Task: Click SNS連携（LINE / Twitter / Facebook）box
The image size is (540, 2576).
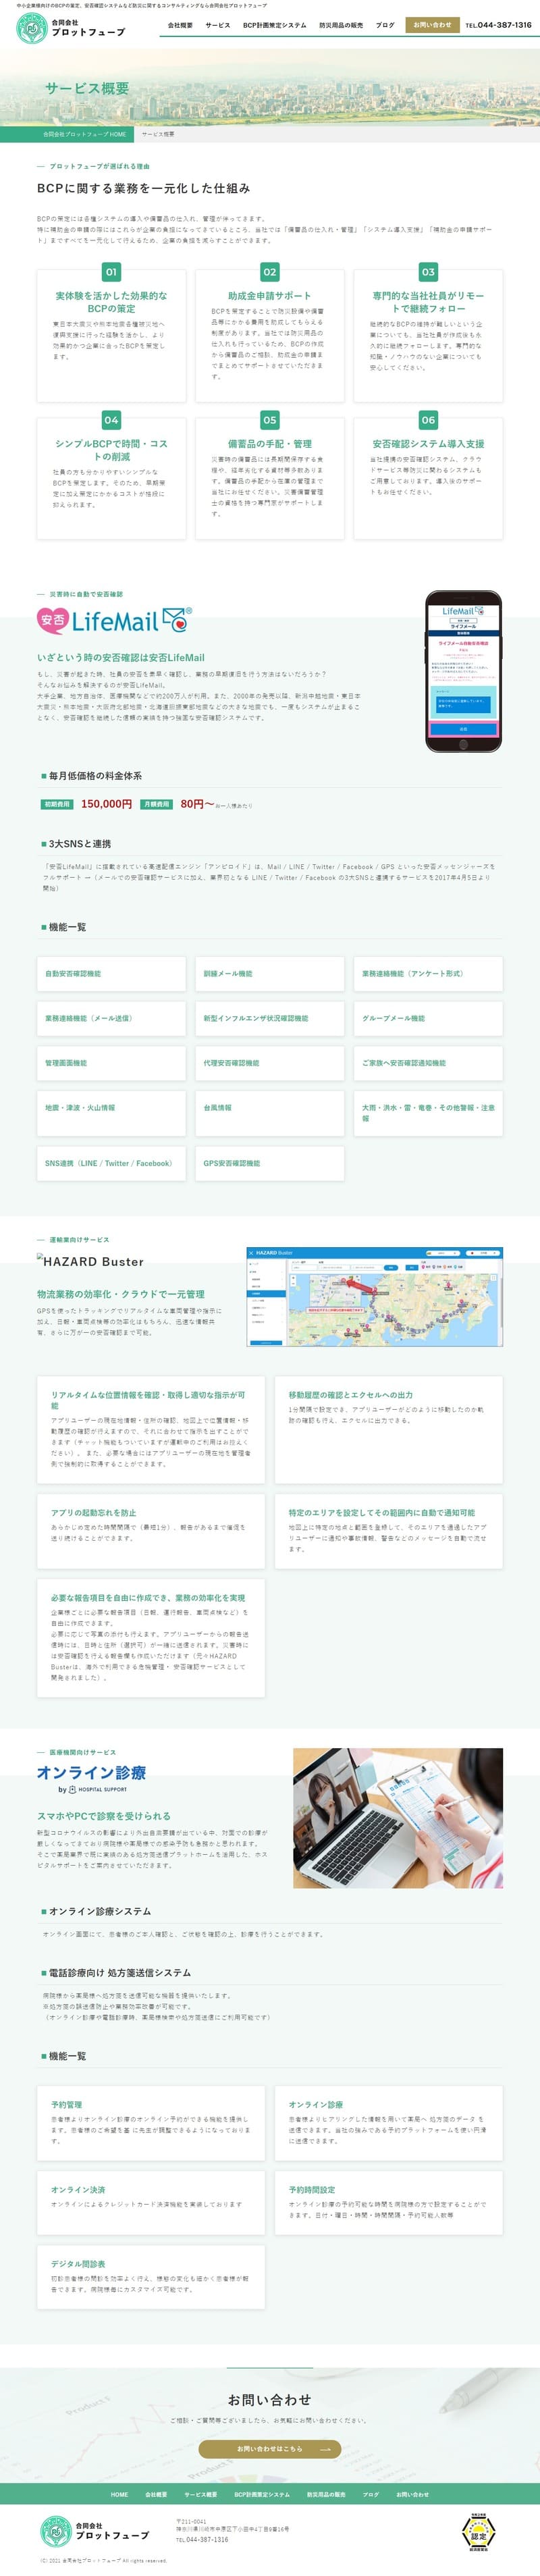Action: click(111, 1164)
